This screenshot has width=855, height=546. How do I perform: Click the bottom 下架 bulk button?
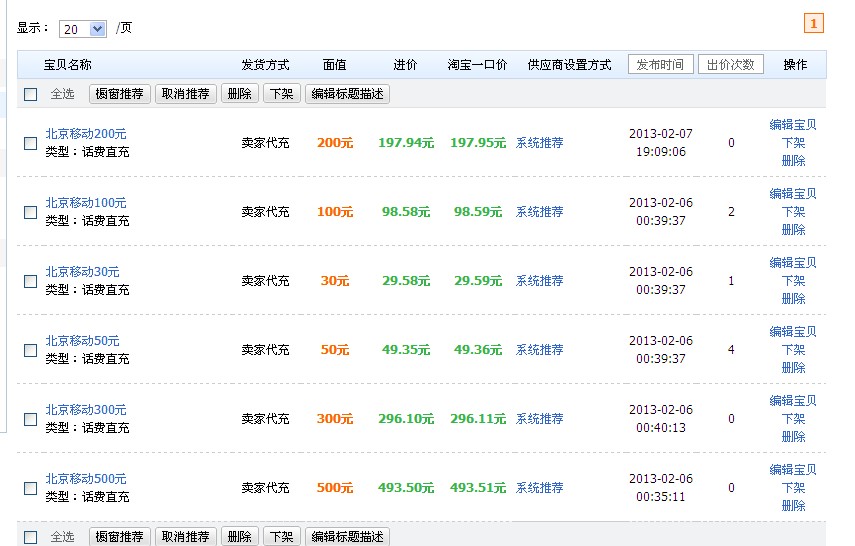pos(281,536)
